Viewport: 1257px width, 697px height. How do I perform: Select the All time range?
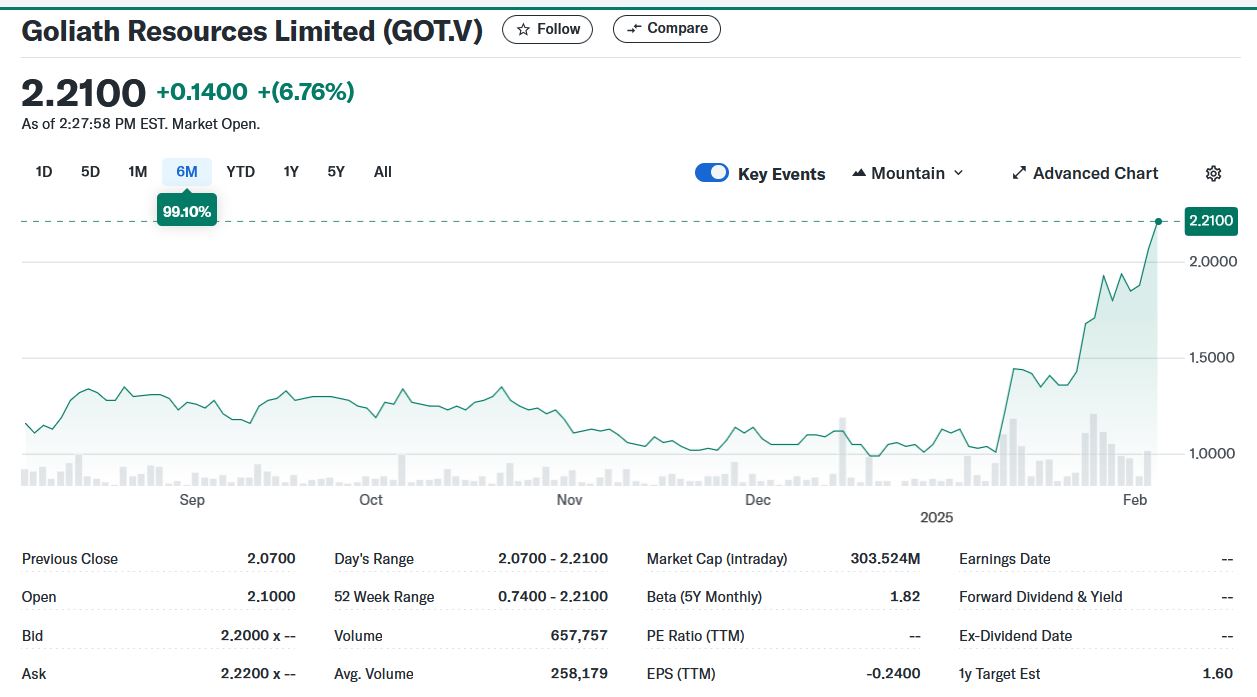[383, 172]
